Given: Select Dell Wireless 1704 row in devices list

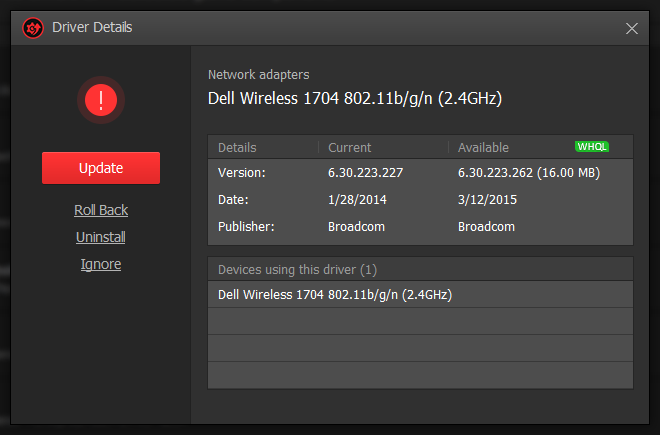Looking at the screenshot, I should [x=420, y=294].
